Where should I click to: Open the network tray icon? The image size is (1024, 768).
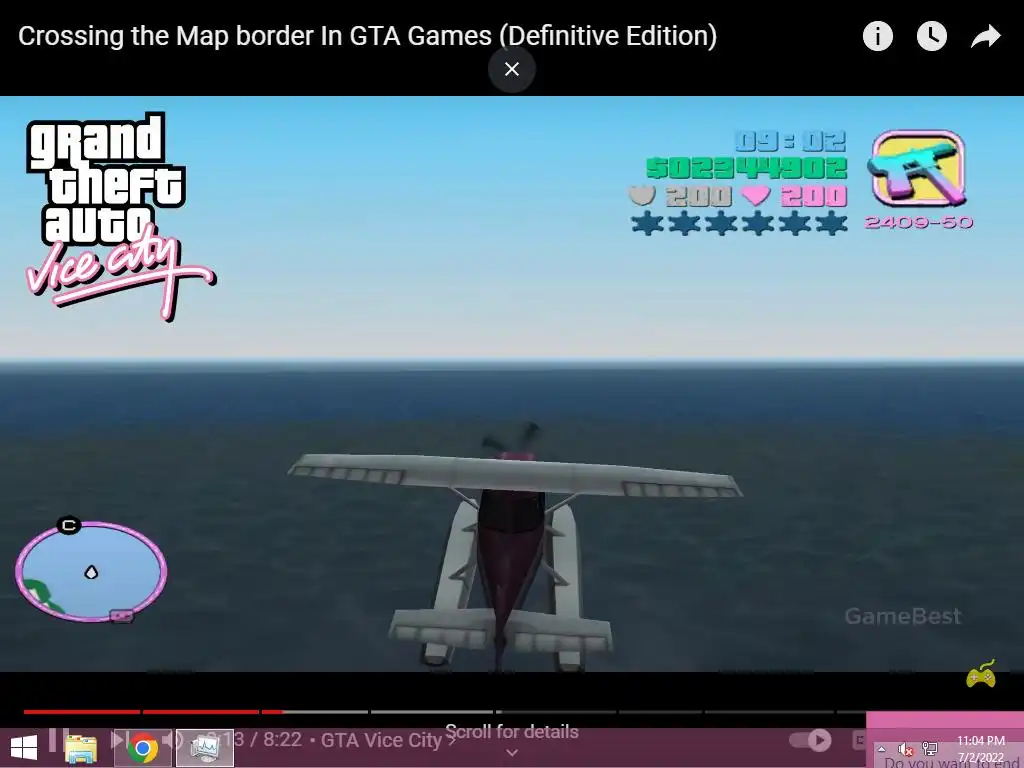930,748
